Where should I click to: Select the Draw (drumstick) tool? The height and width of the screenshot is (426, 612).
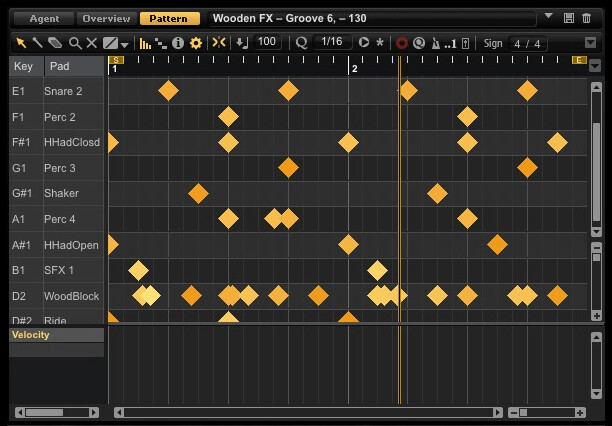coord(38,43)
